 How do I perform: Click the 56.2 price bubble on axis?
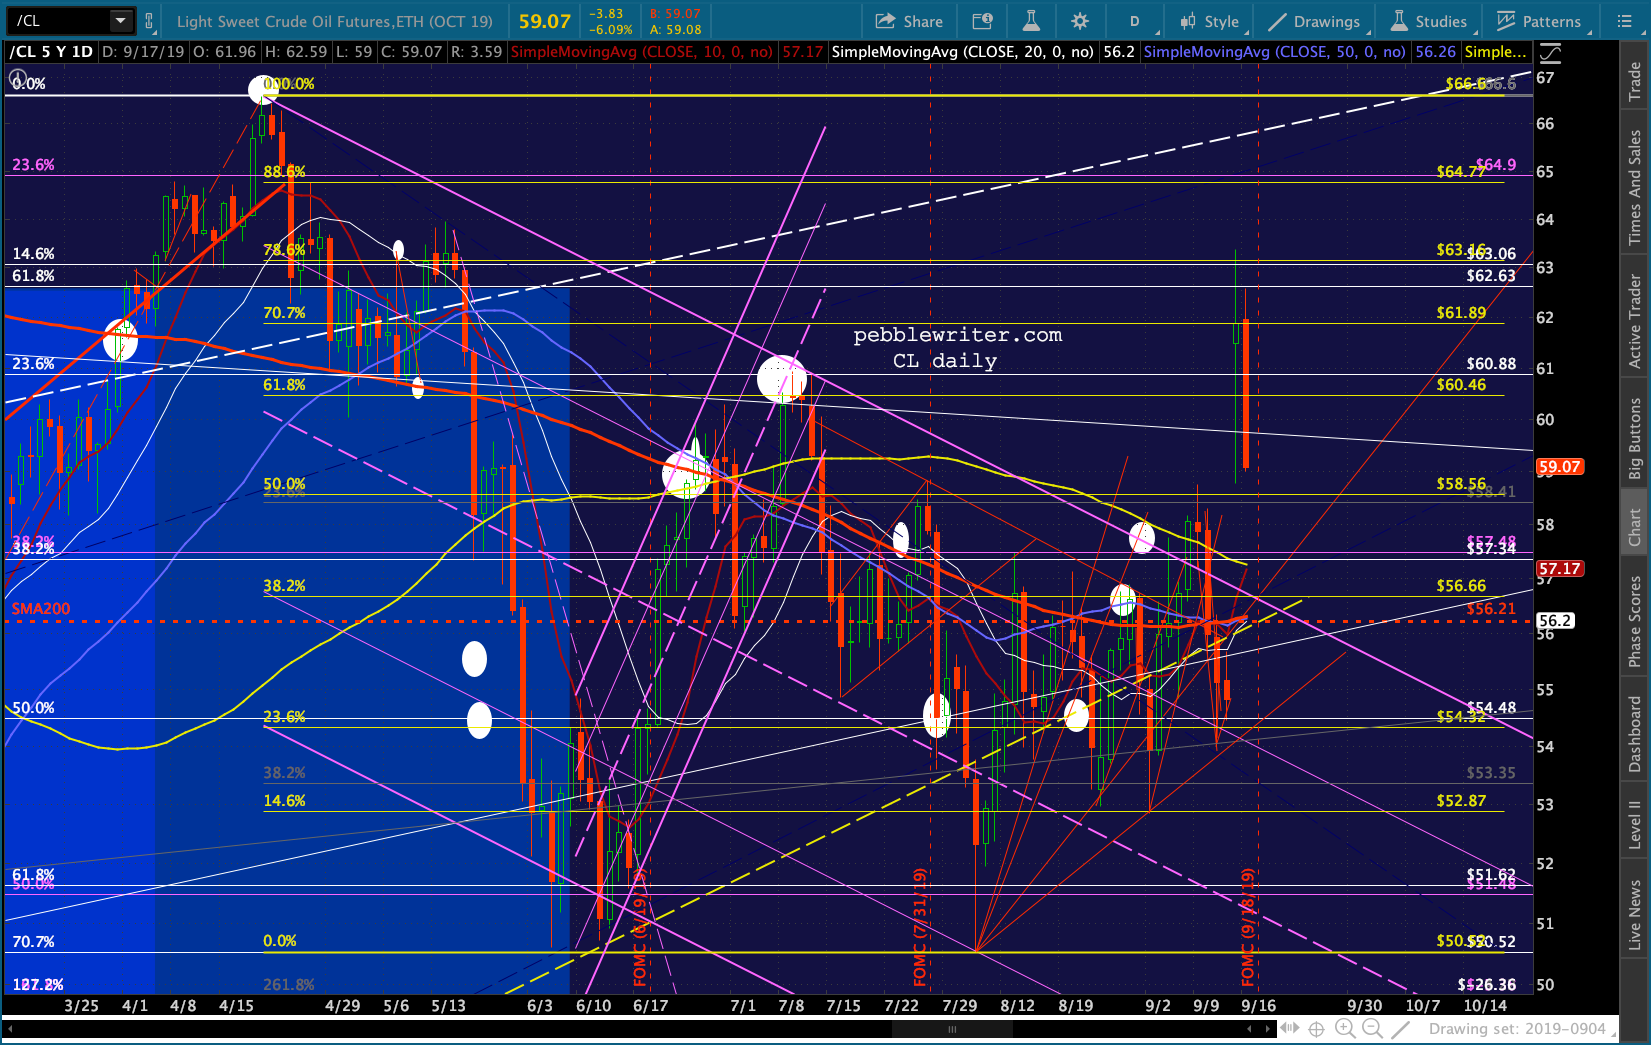click(1555, 621)
